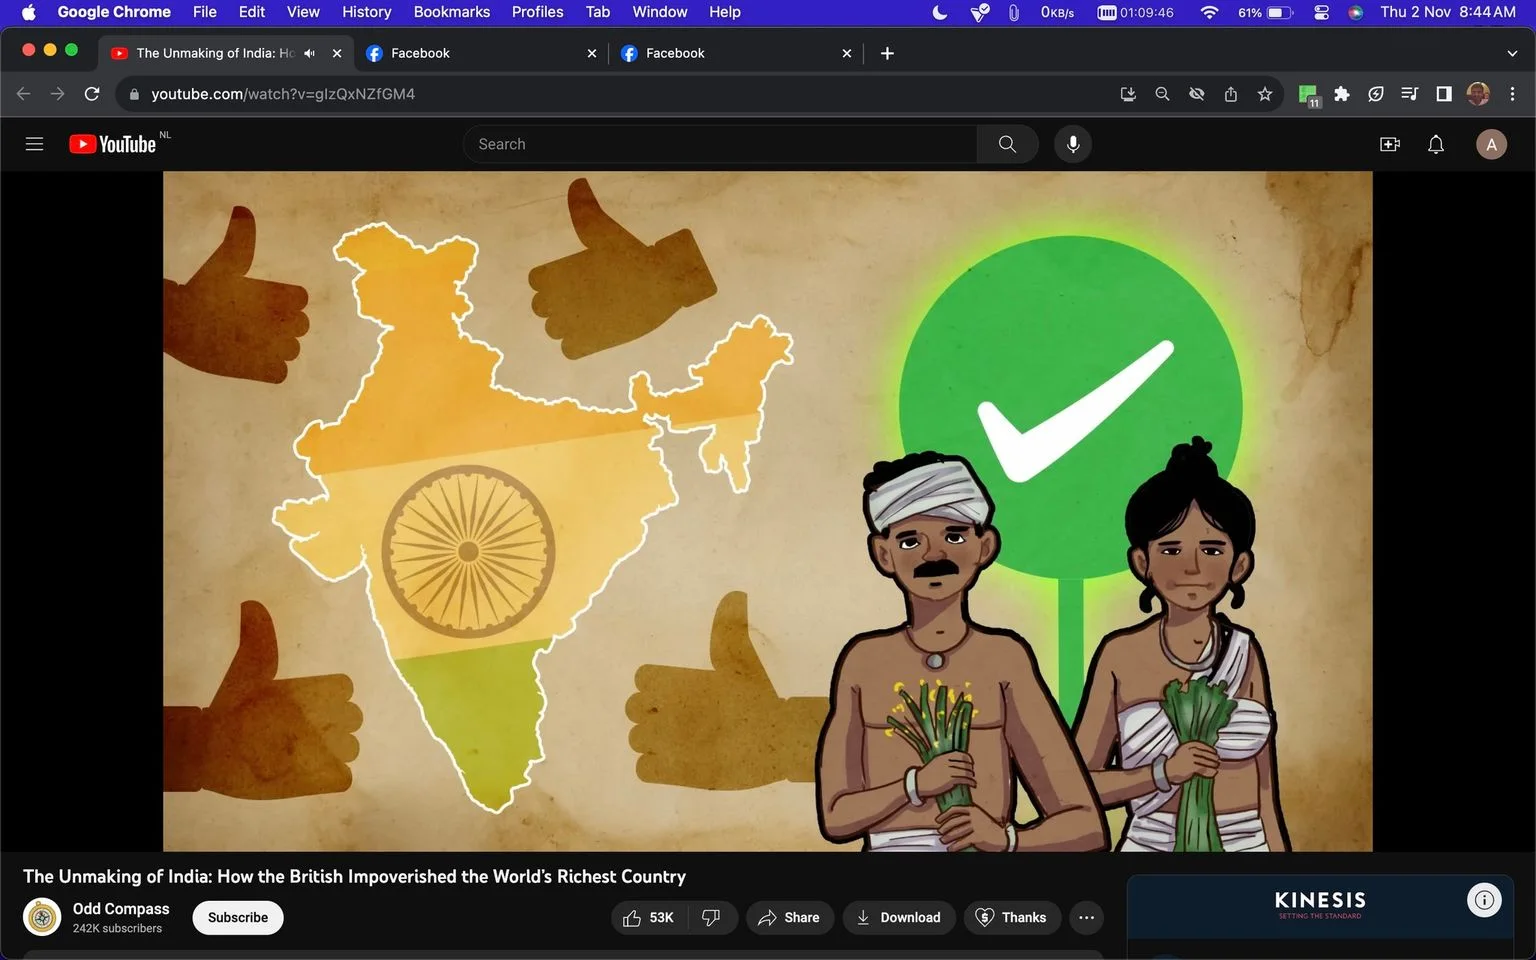Open the notifications bell
This screenshot has width=1536, height=960.
1436,144
